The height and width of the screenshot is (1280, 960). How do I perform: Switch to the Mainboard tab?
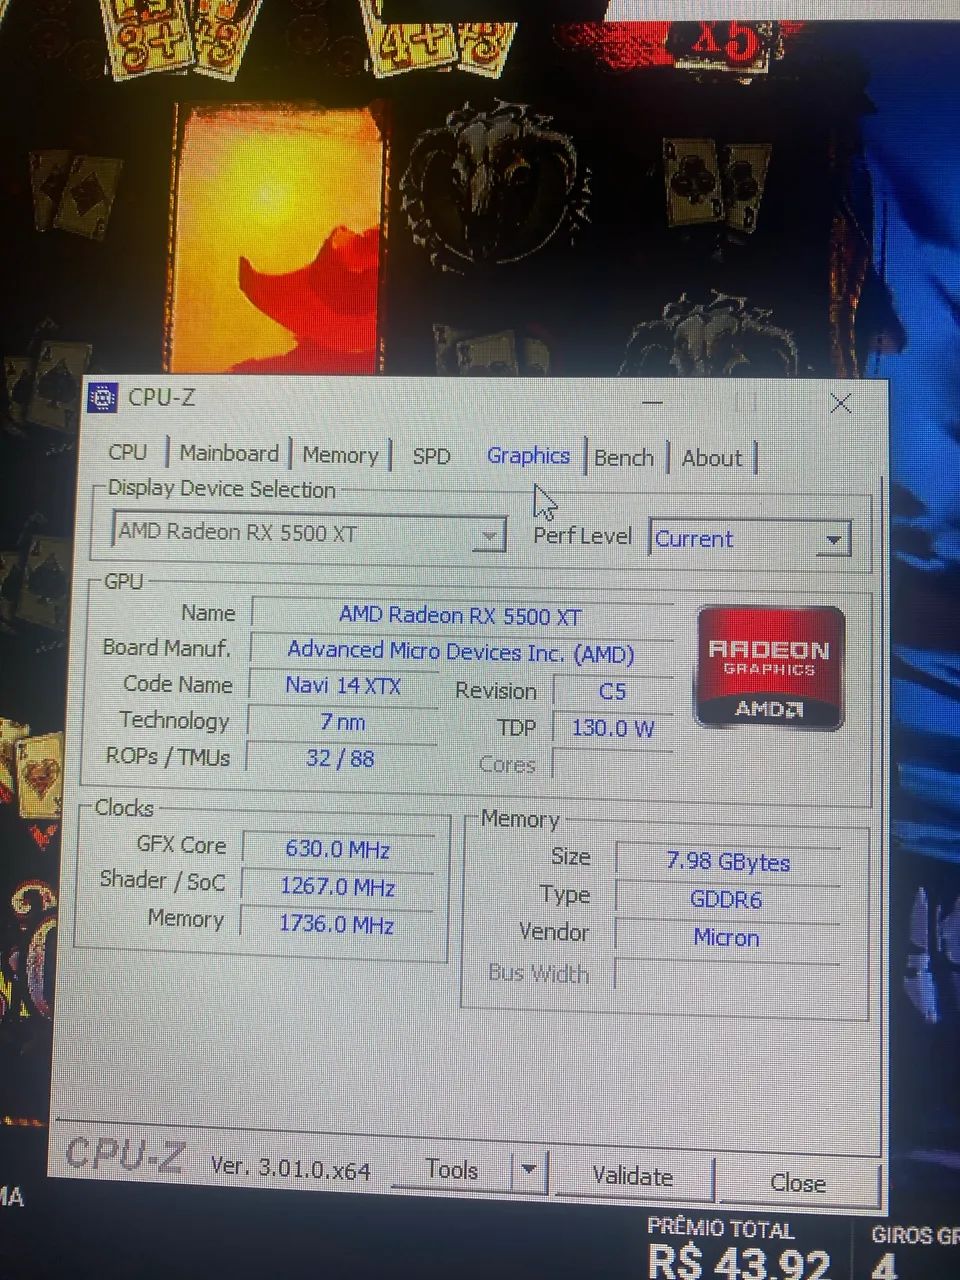[229, 453]
